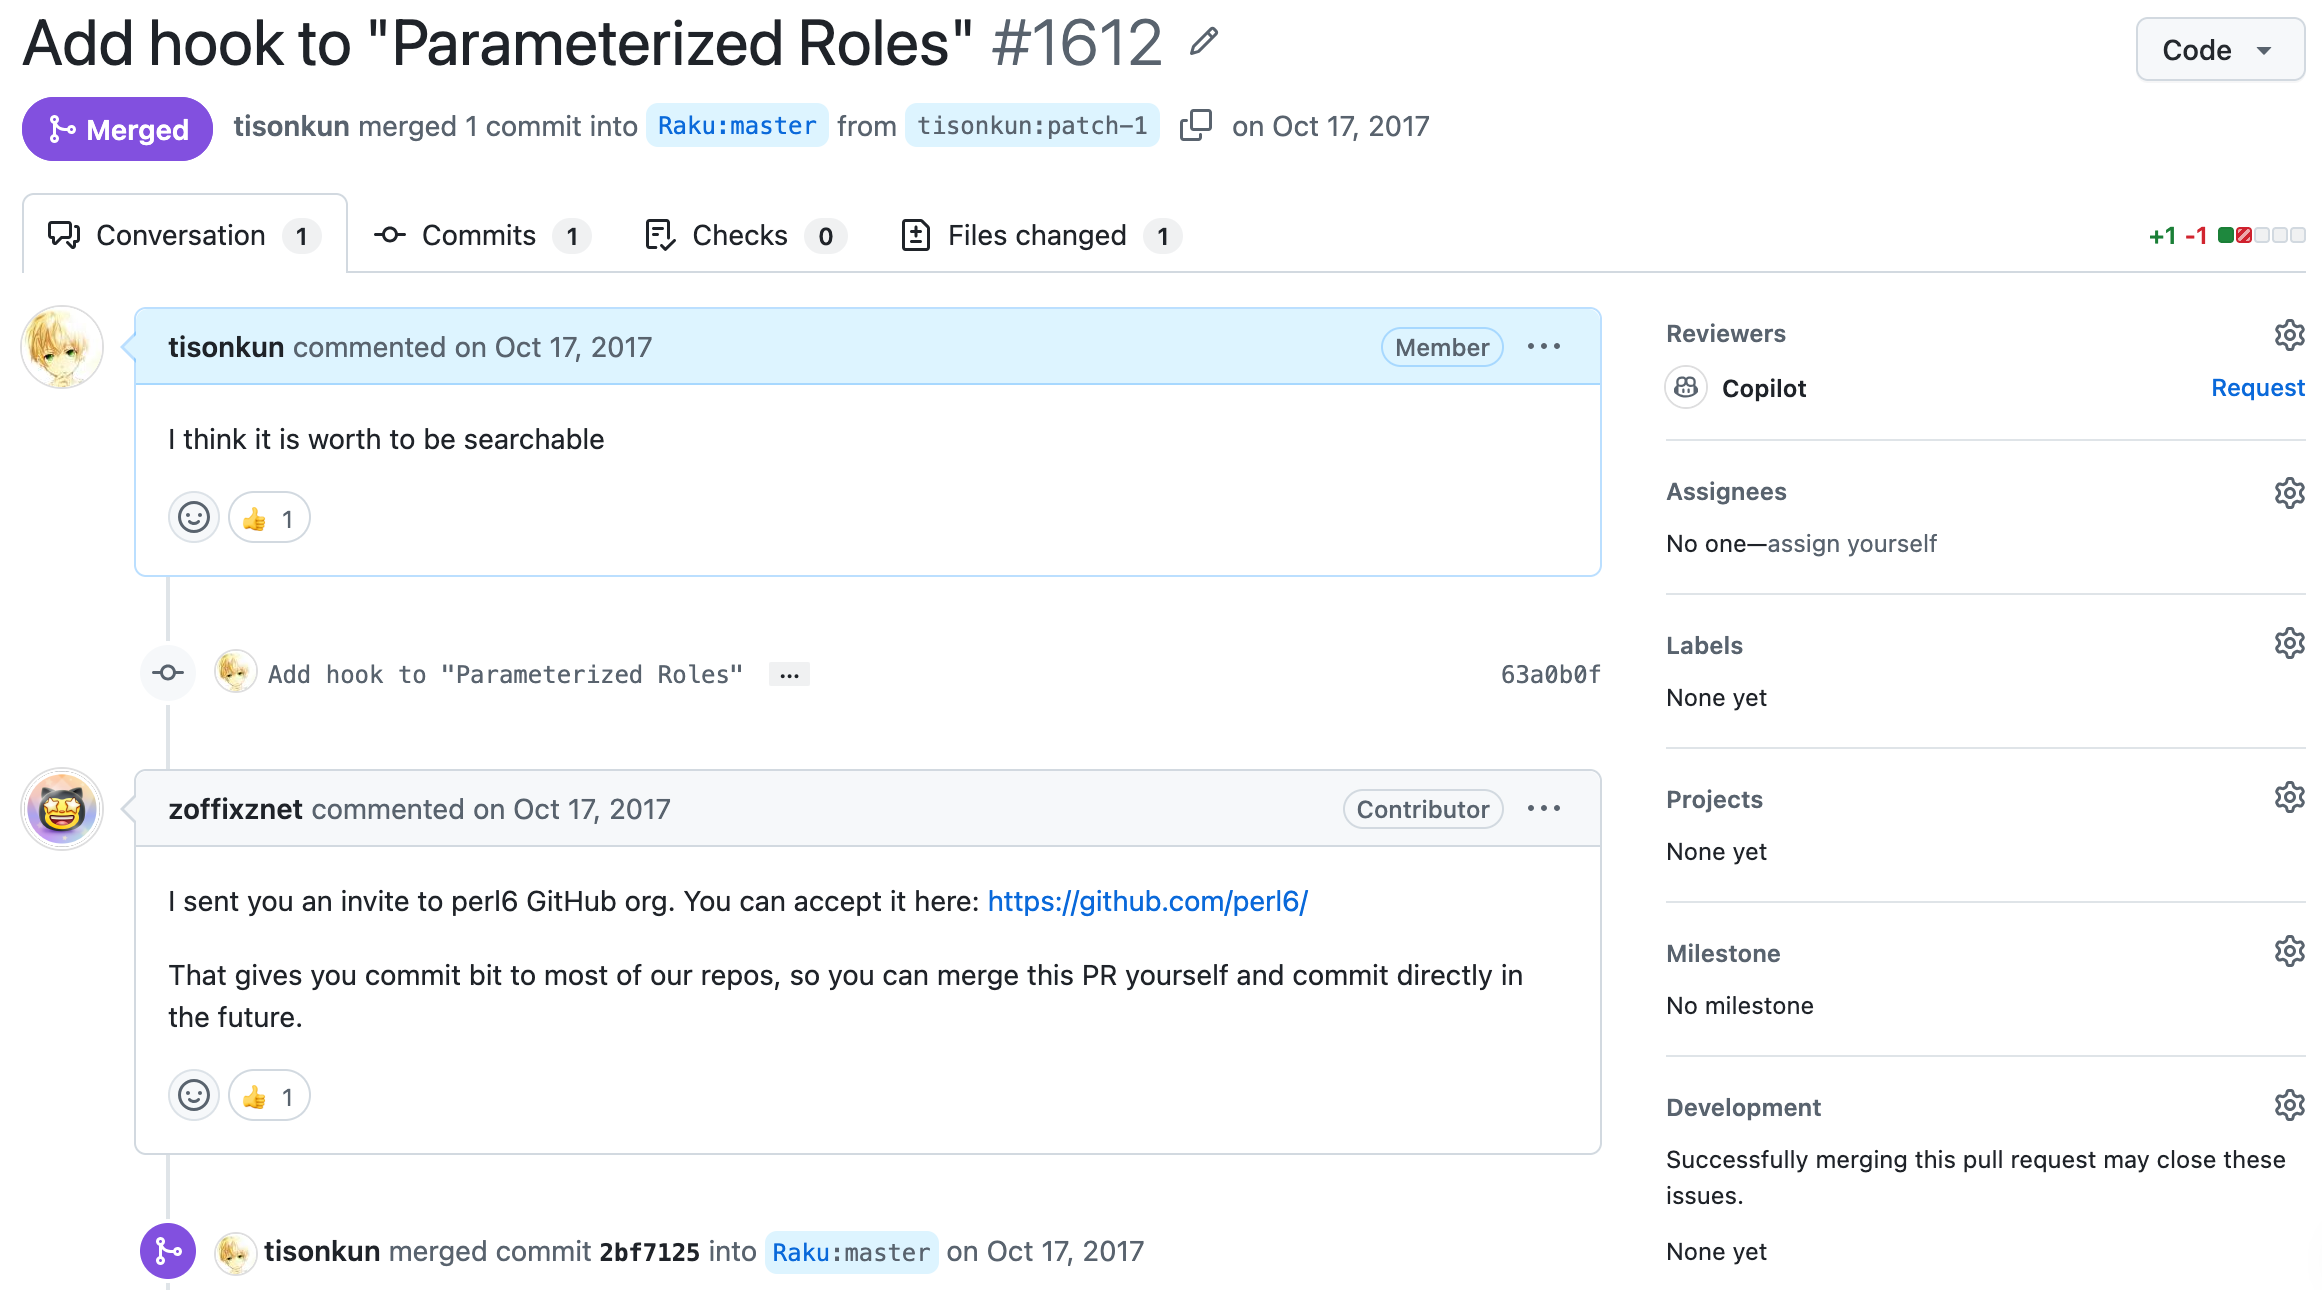This screenshot has width=2322, height=1290.
Task: Request a review from Copilot
Action: 2258,388
